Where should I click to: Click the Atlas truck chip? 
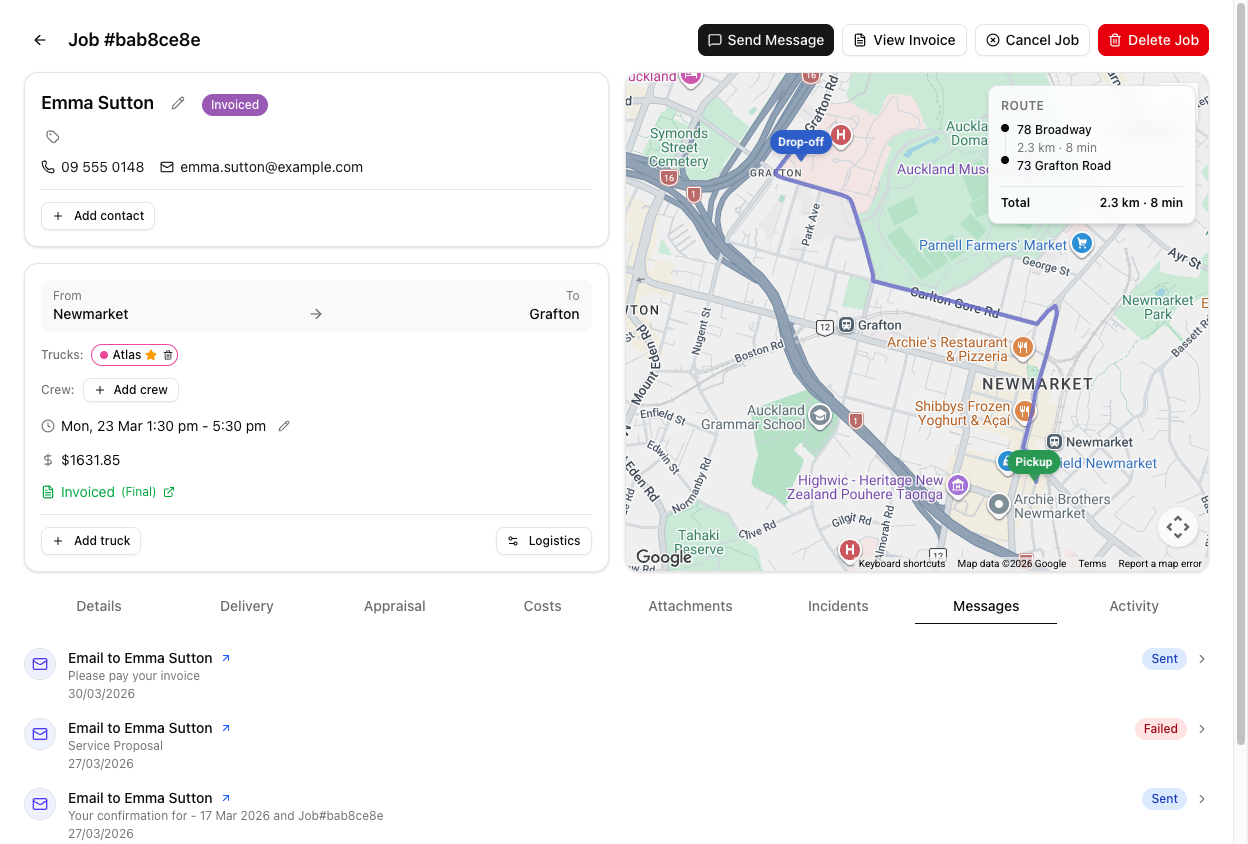pyautogui.click(x=135, y=355)
